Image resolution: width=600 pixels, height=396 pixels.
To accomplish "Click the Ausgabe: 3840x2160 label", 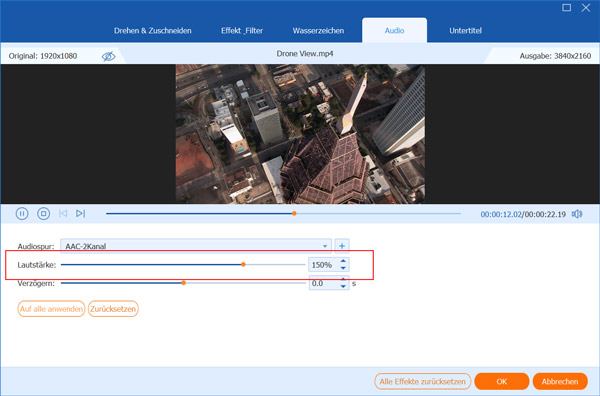I will pyautogui.click(x=555, y=56).
